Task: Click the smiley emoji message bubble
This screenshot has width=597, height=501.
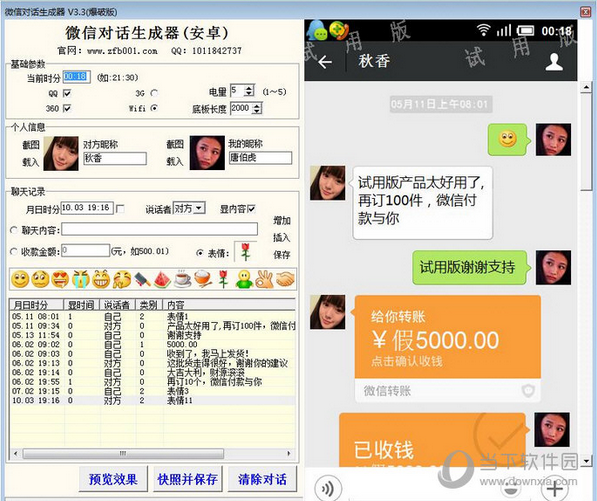Action: (x=508, y=139)
